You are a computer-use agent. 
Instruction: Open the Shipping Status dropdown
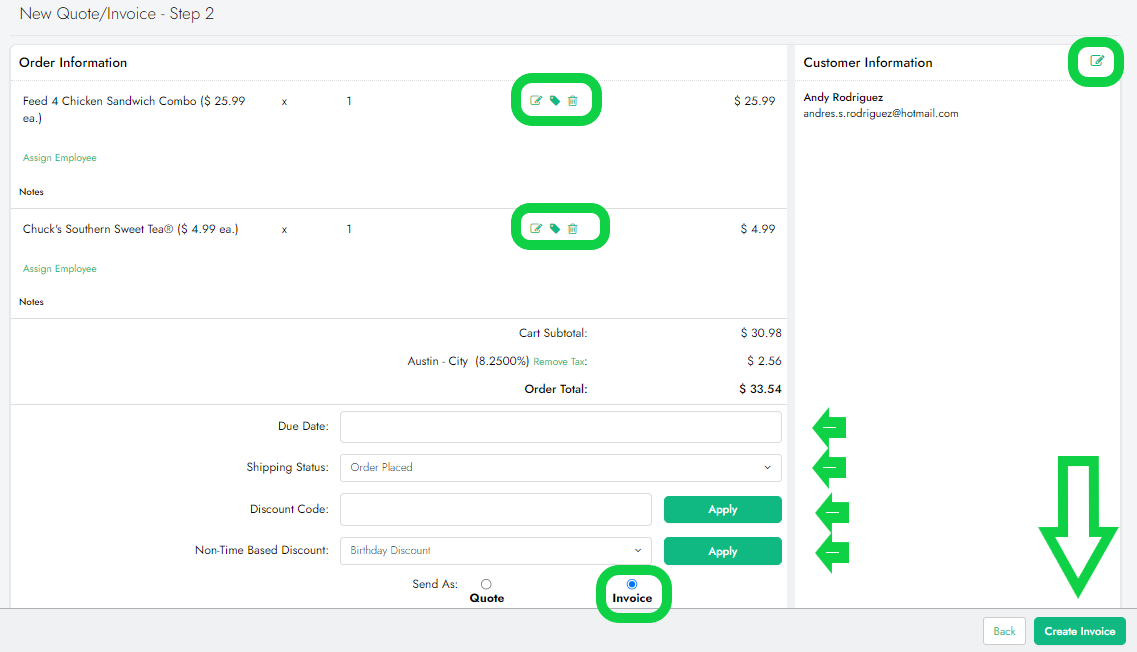[x=560, y=467]
